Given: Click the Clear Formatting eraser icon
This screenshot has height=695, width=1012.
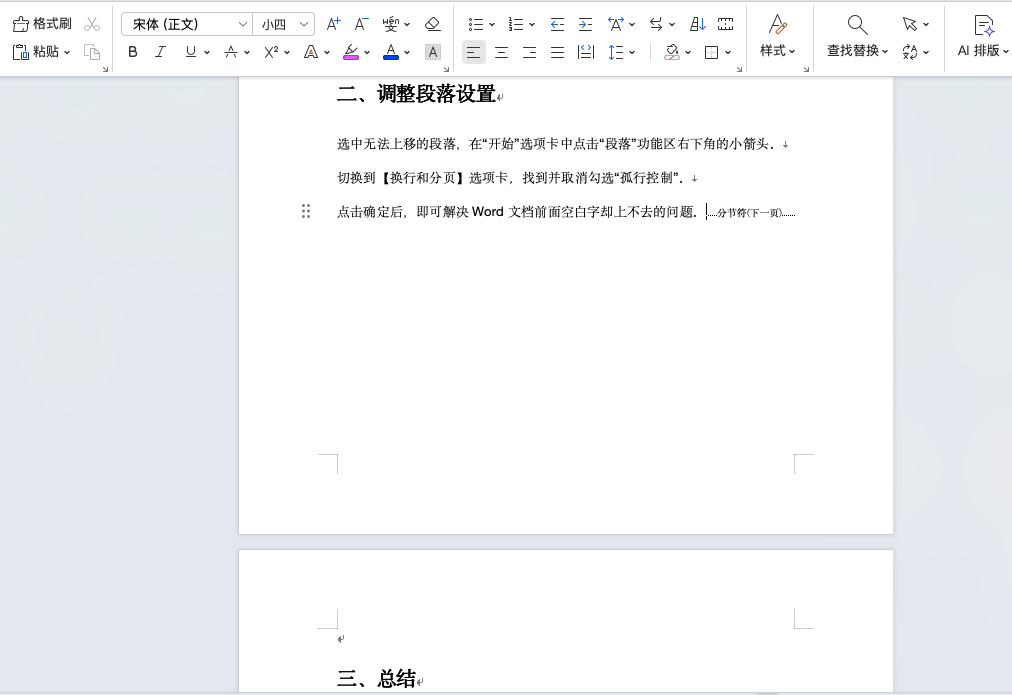Looking at the screenshot, I should (430, 23).
